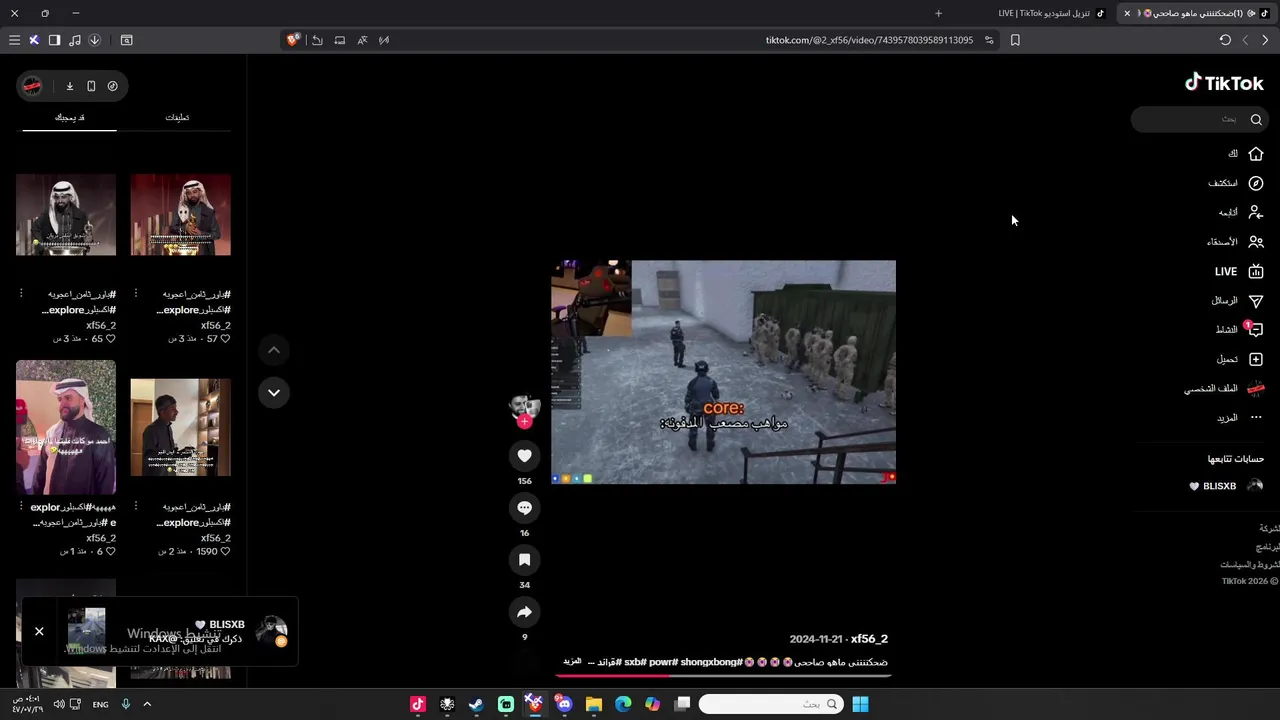Open the suggested video with 1590 likes
This screenshot has width=1280, height=720.
tap(180, 427)
